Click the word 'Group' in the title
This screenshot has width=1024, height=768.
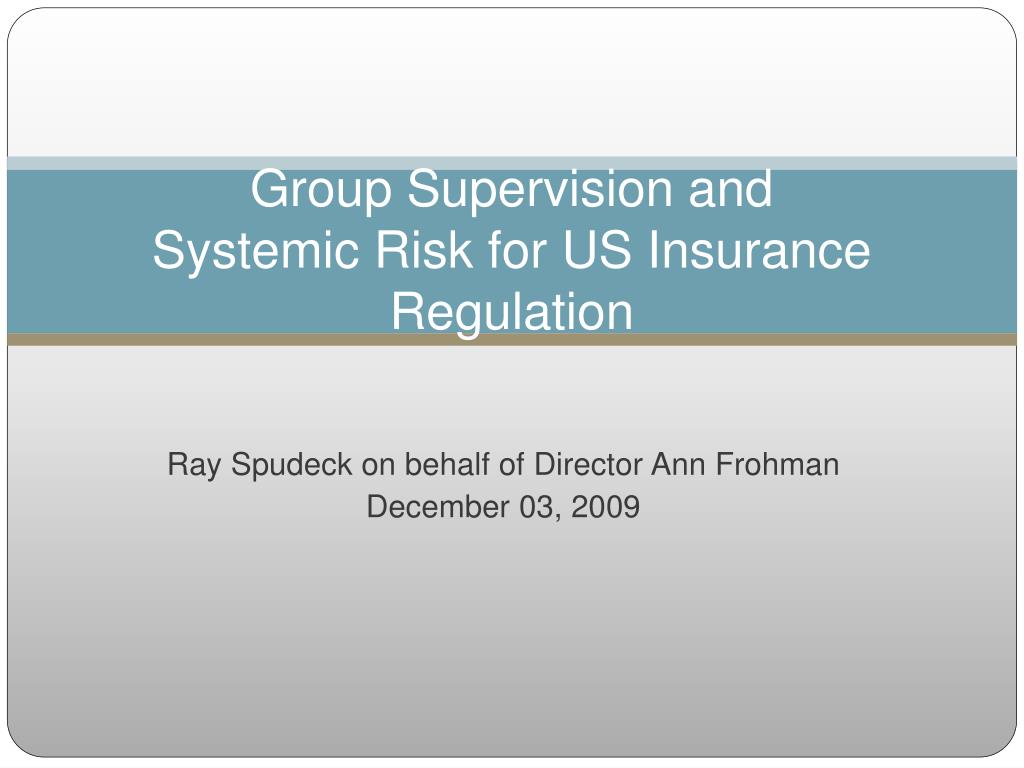click(x=321, y=189)
